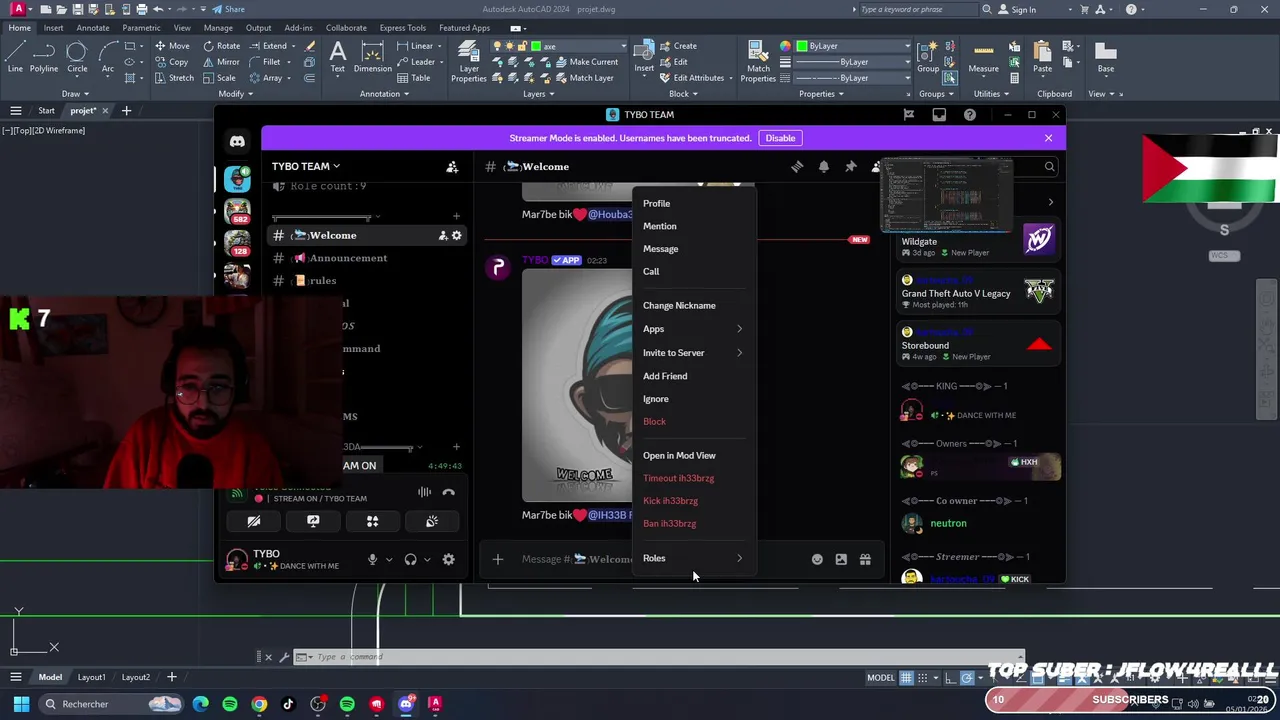
Task: Select the Circle tool in AutoCAD
Action: pyautogui.click(x=77, y=58)
